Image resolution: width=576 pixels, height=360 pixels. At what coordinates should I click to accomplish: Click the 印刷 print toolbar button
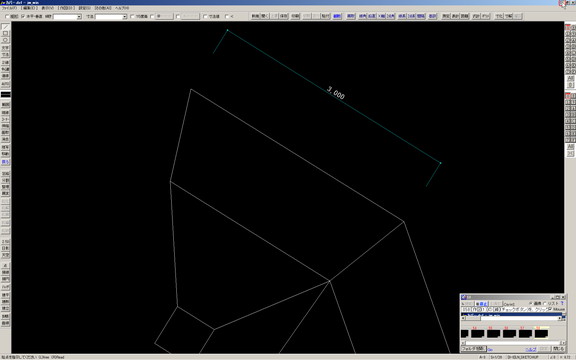click(x=295, y=16)
